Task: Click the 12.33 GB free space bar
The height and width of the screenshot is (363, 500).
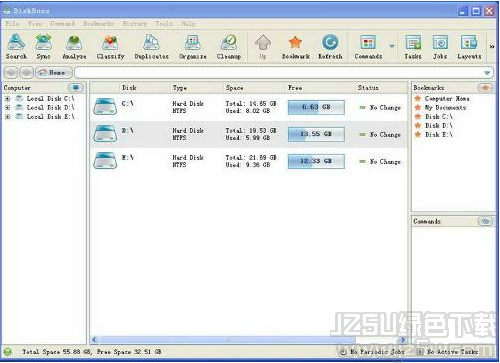Action: coord(316,161)
